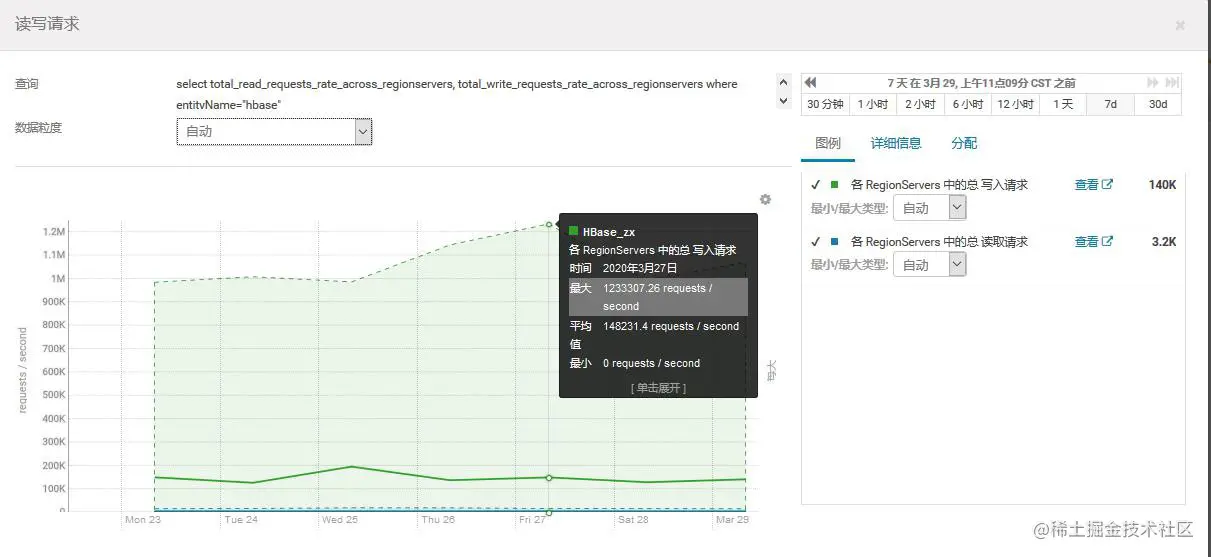Click green HBase_zx swatch in tooltip

tap(574, 231)
